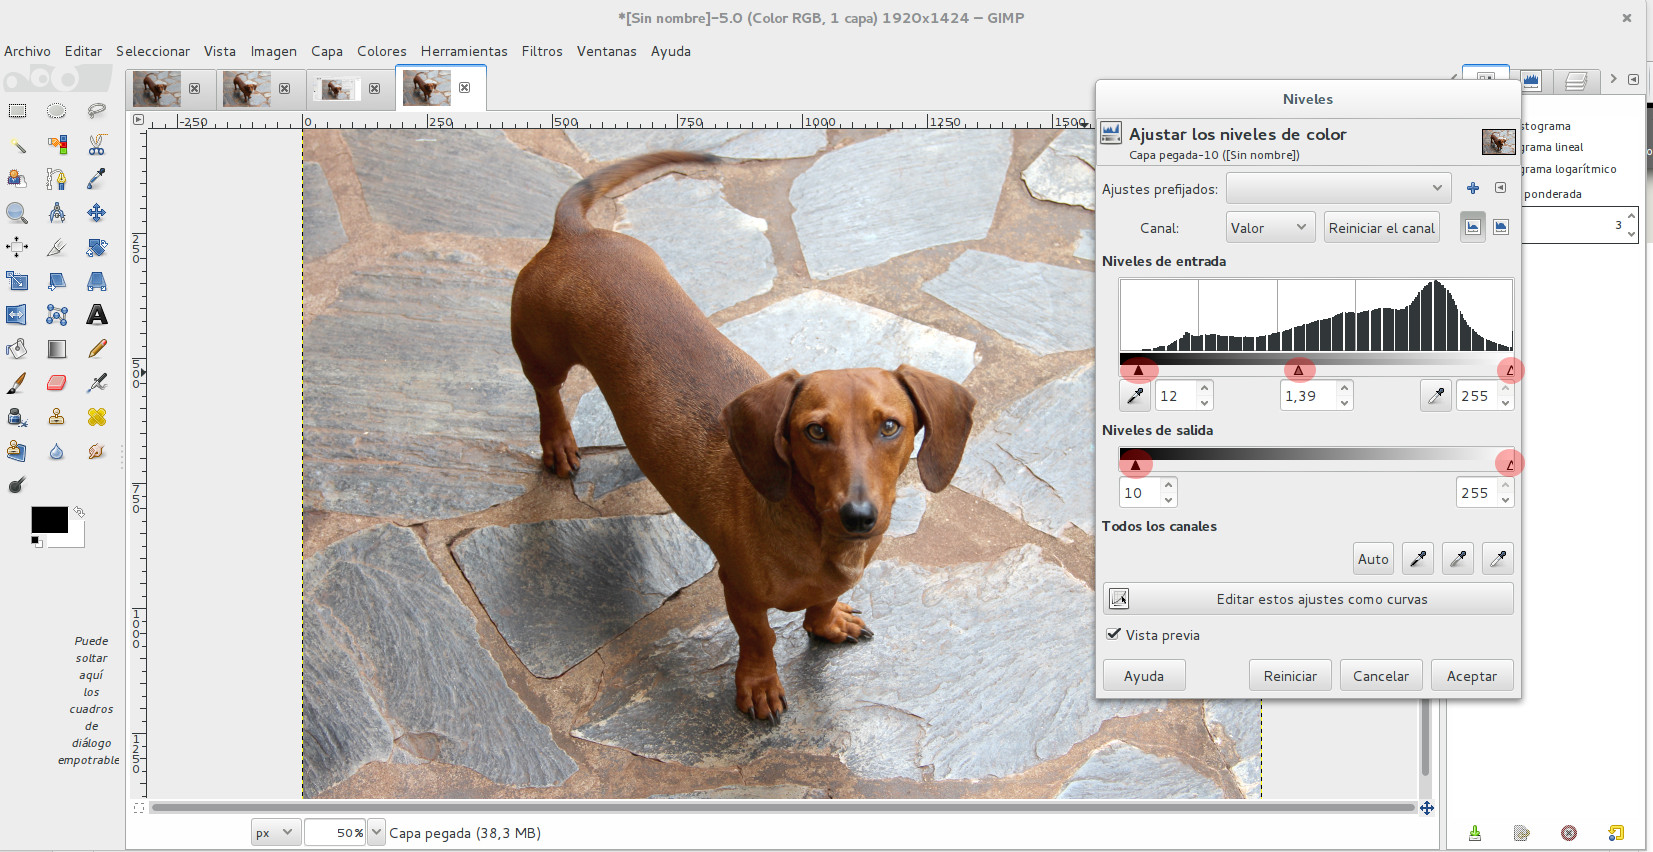
Task: Select the Select by Color tool
Action: point(57,145)
